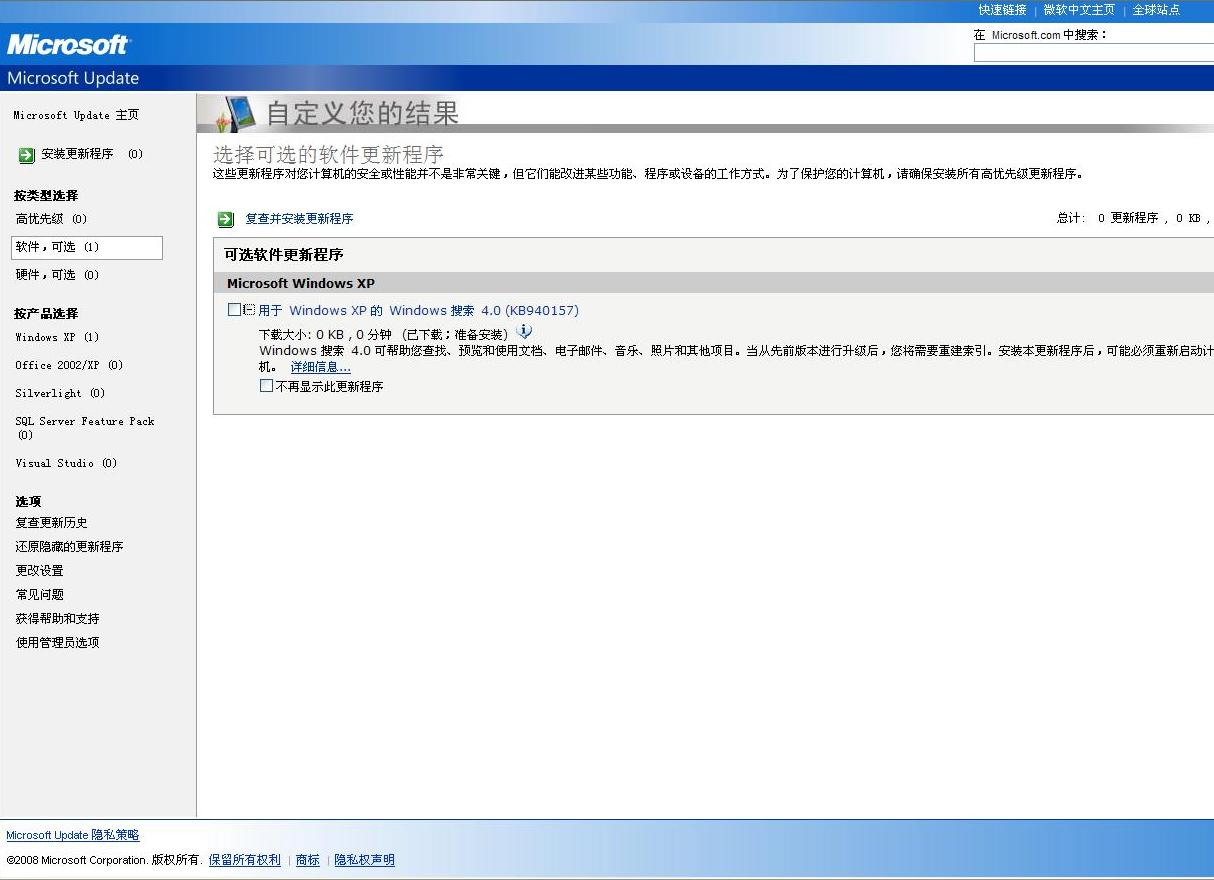Click 按类型选择 heading
The image size is (1214, 880).
click(x=46, y=195)
